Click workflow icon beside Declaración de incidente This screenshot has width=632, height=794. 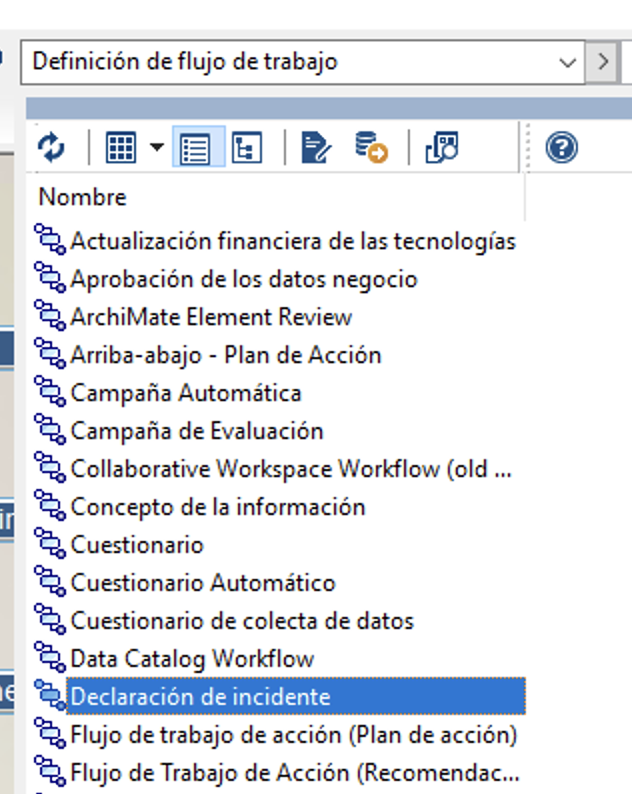click(x=50, y=696)
